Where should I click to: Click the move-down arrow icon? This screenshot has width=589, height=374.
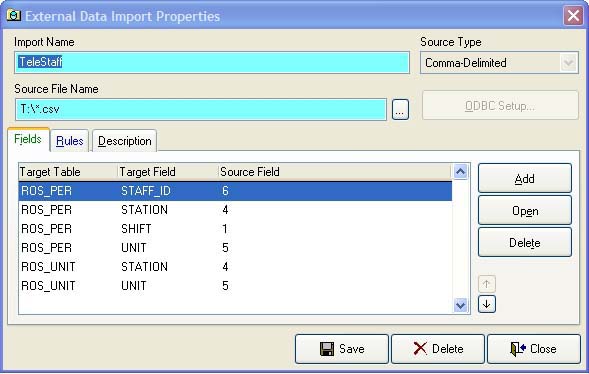[486, 304]
